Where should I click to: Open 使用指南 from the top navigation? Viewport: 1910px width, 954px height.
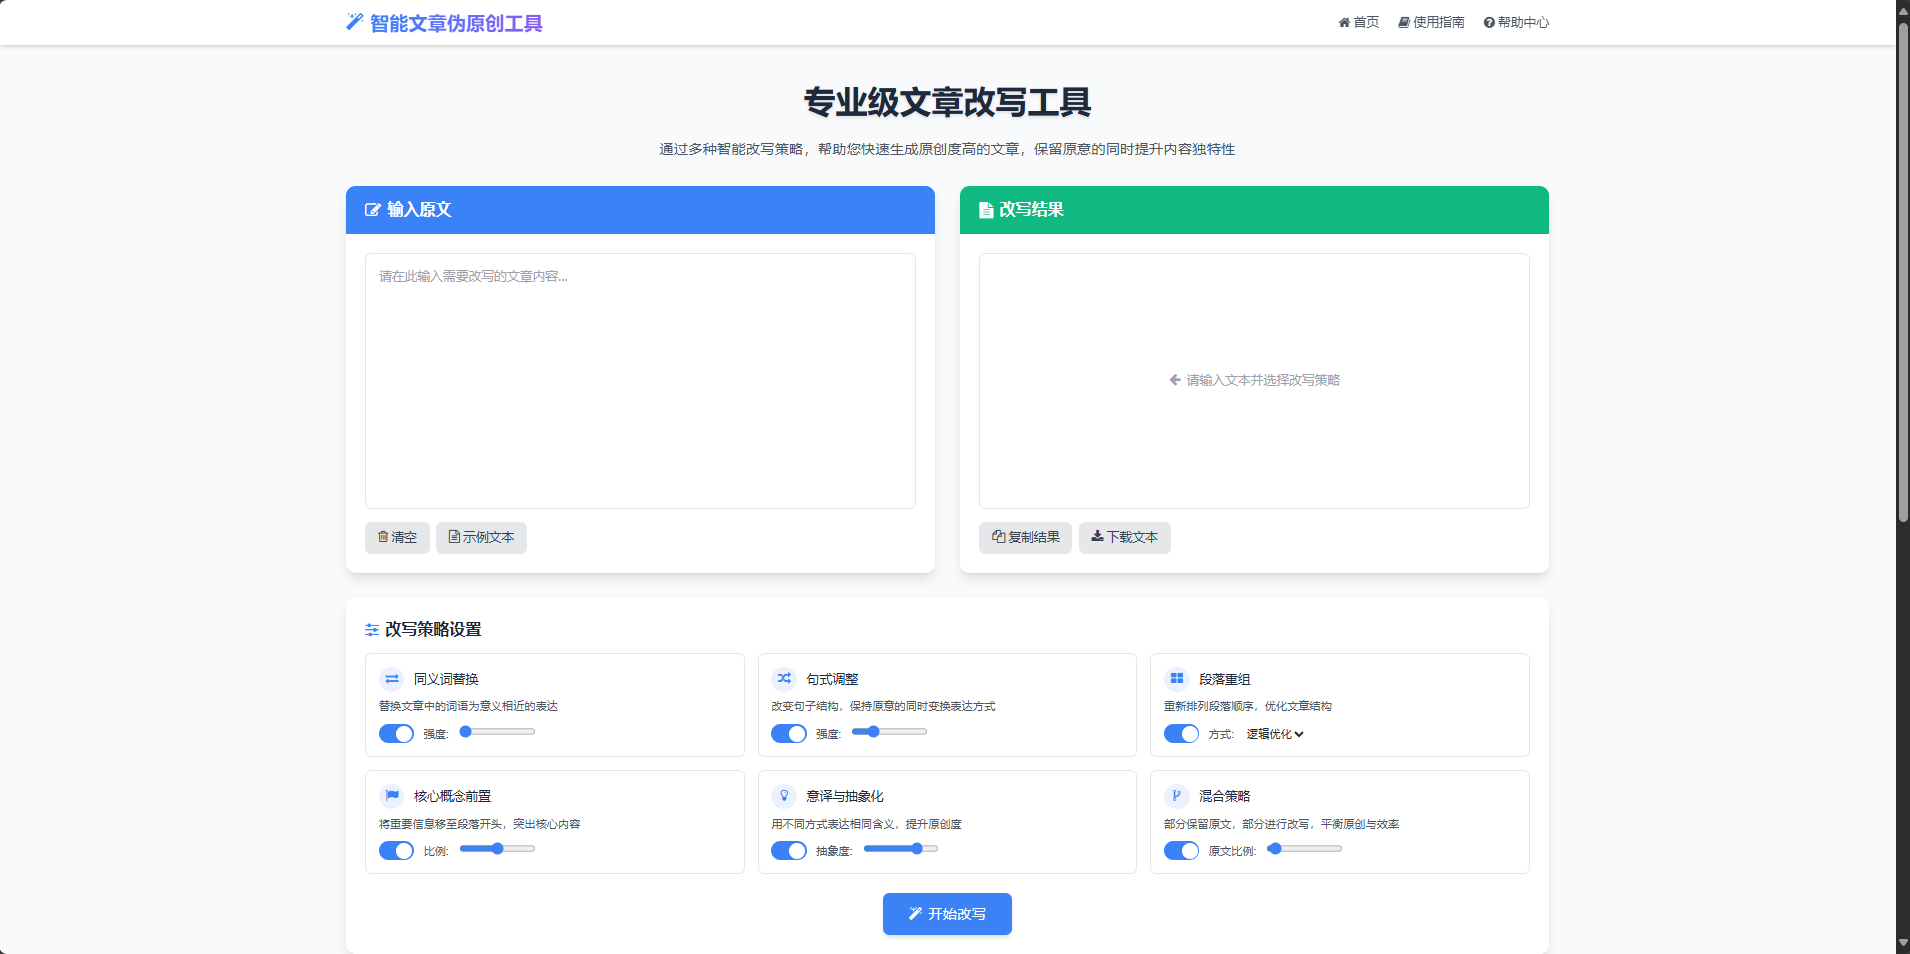tap(1431, 22)
